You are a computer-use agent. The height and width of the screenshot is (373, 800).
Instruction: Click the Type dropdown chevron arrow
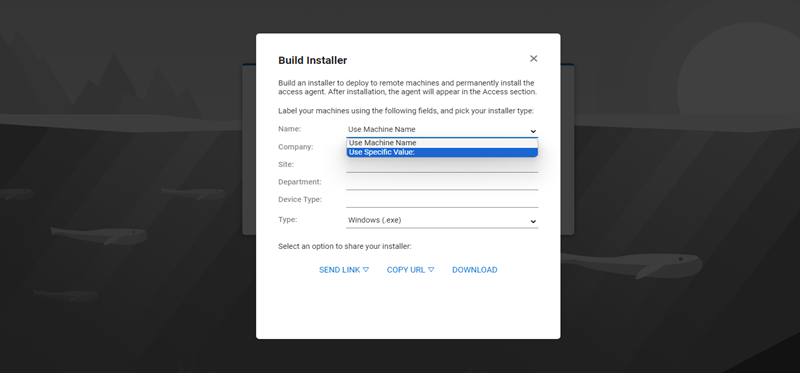pos(533,221)
